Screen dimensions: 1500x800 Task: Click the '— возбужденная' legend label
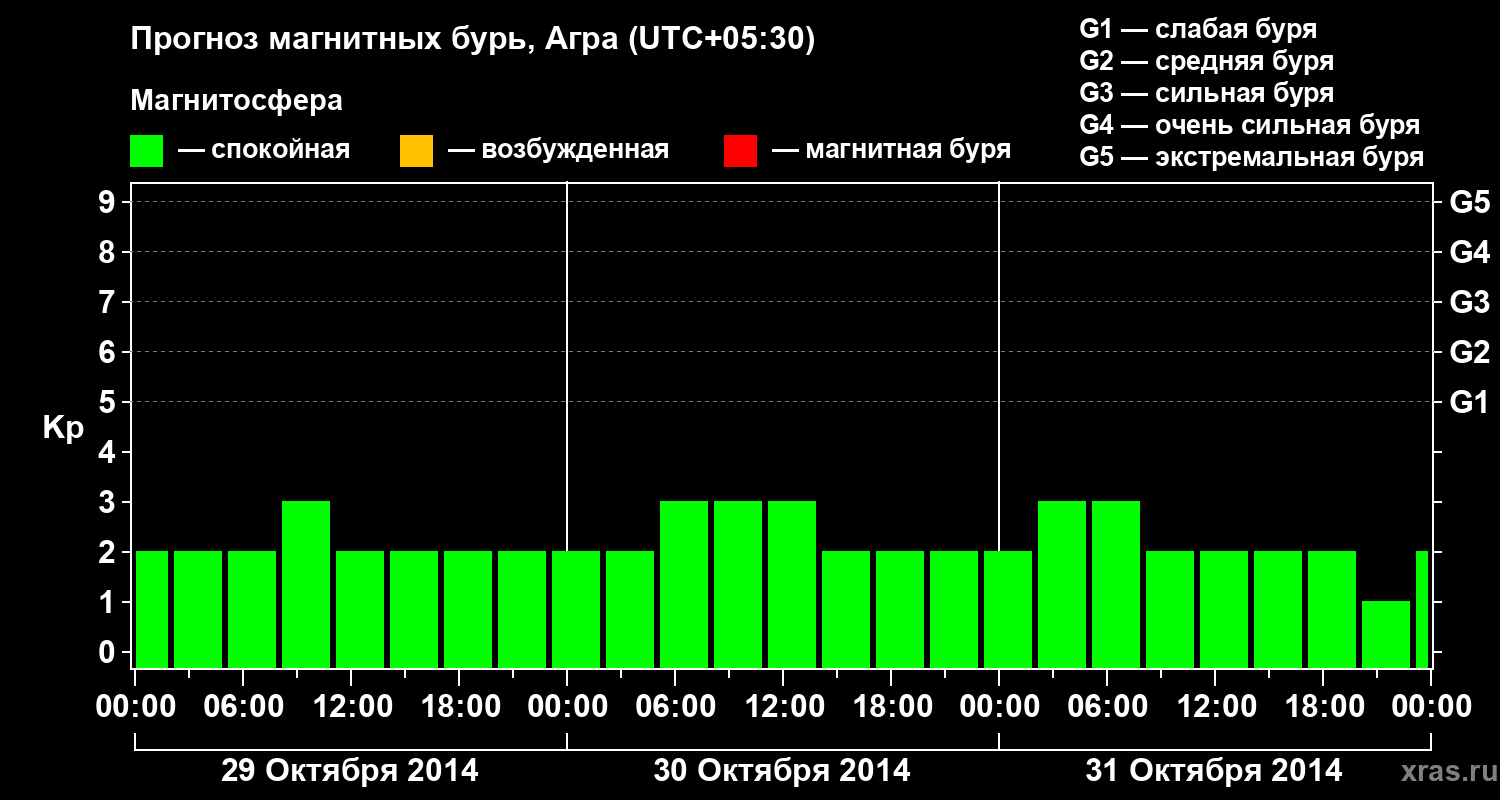(558, 150)
